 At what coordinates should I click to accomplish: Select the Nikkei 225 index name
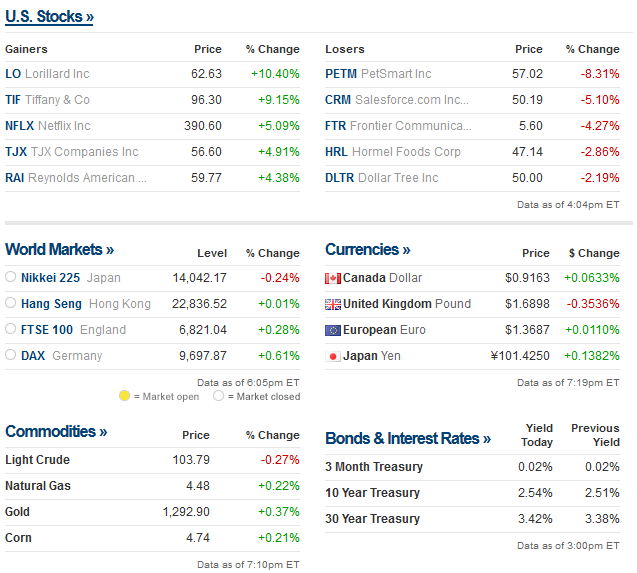[x=50, y=278]
